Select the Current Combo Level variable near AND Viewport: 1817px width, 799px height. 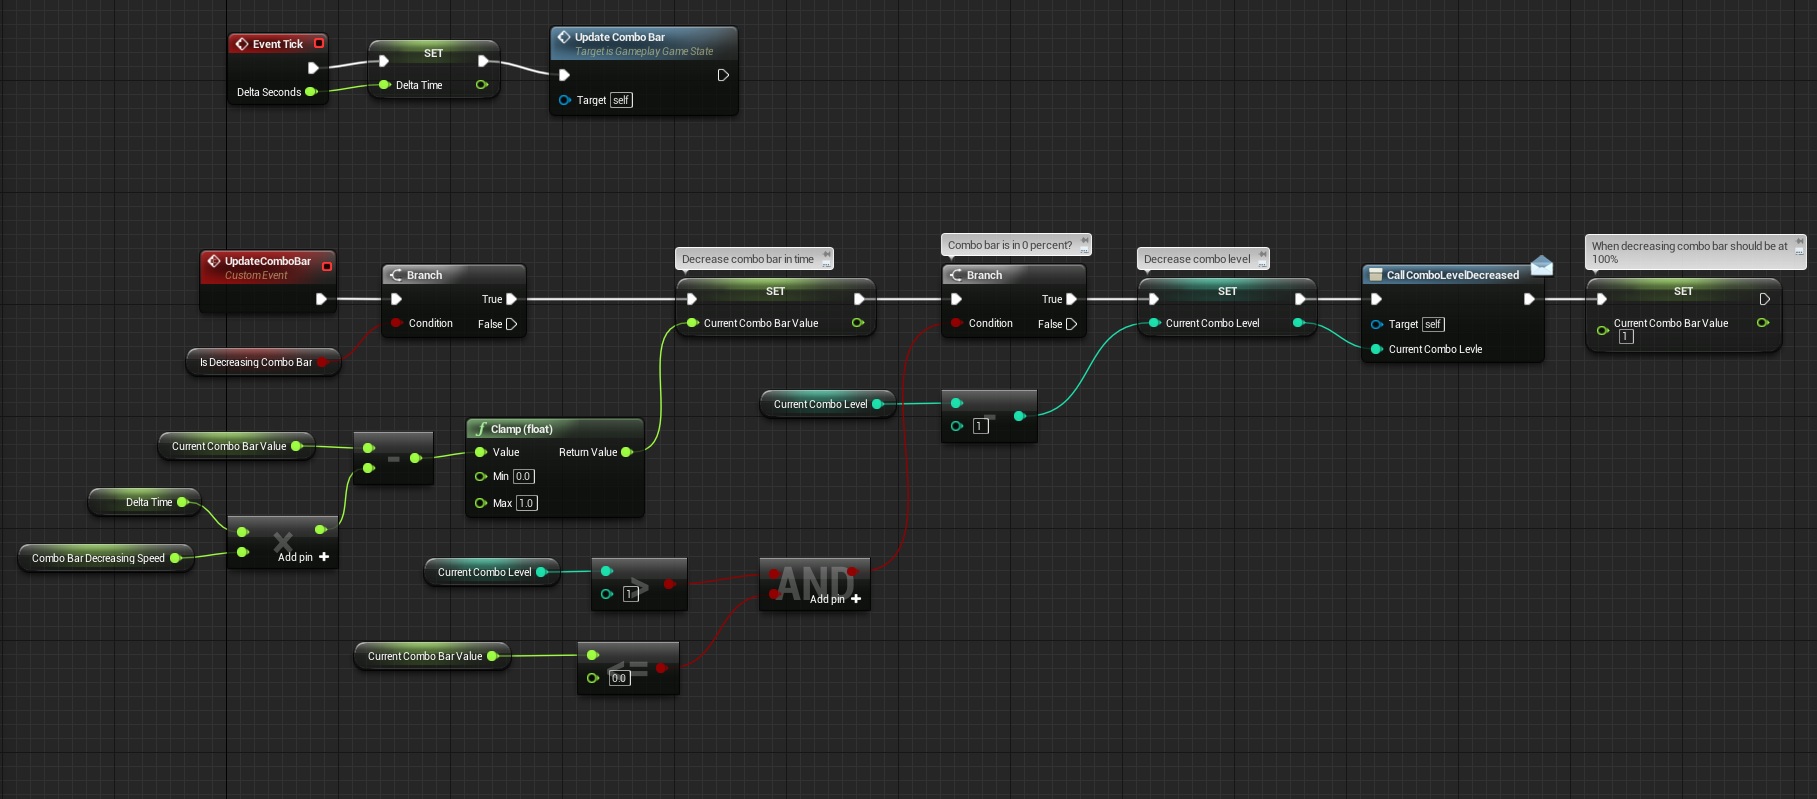click(491, 572)
